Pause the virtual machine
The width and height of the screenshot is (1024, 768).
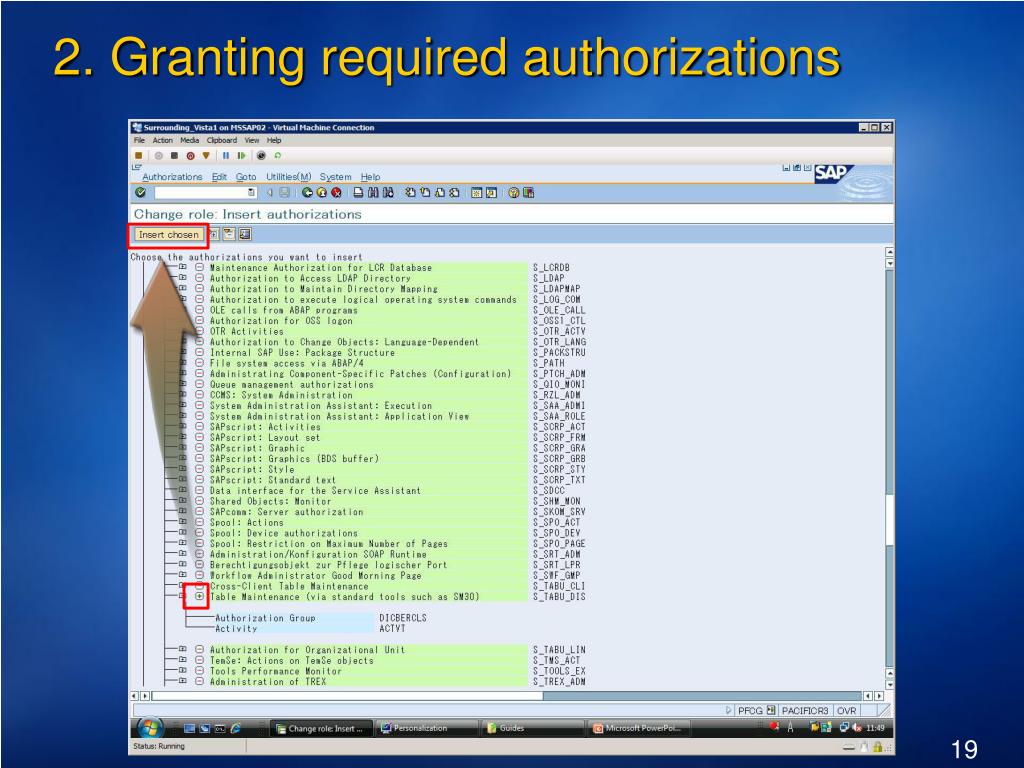tap(226, 156)
